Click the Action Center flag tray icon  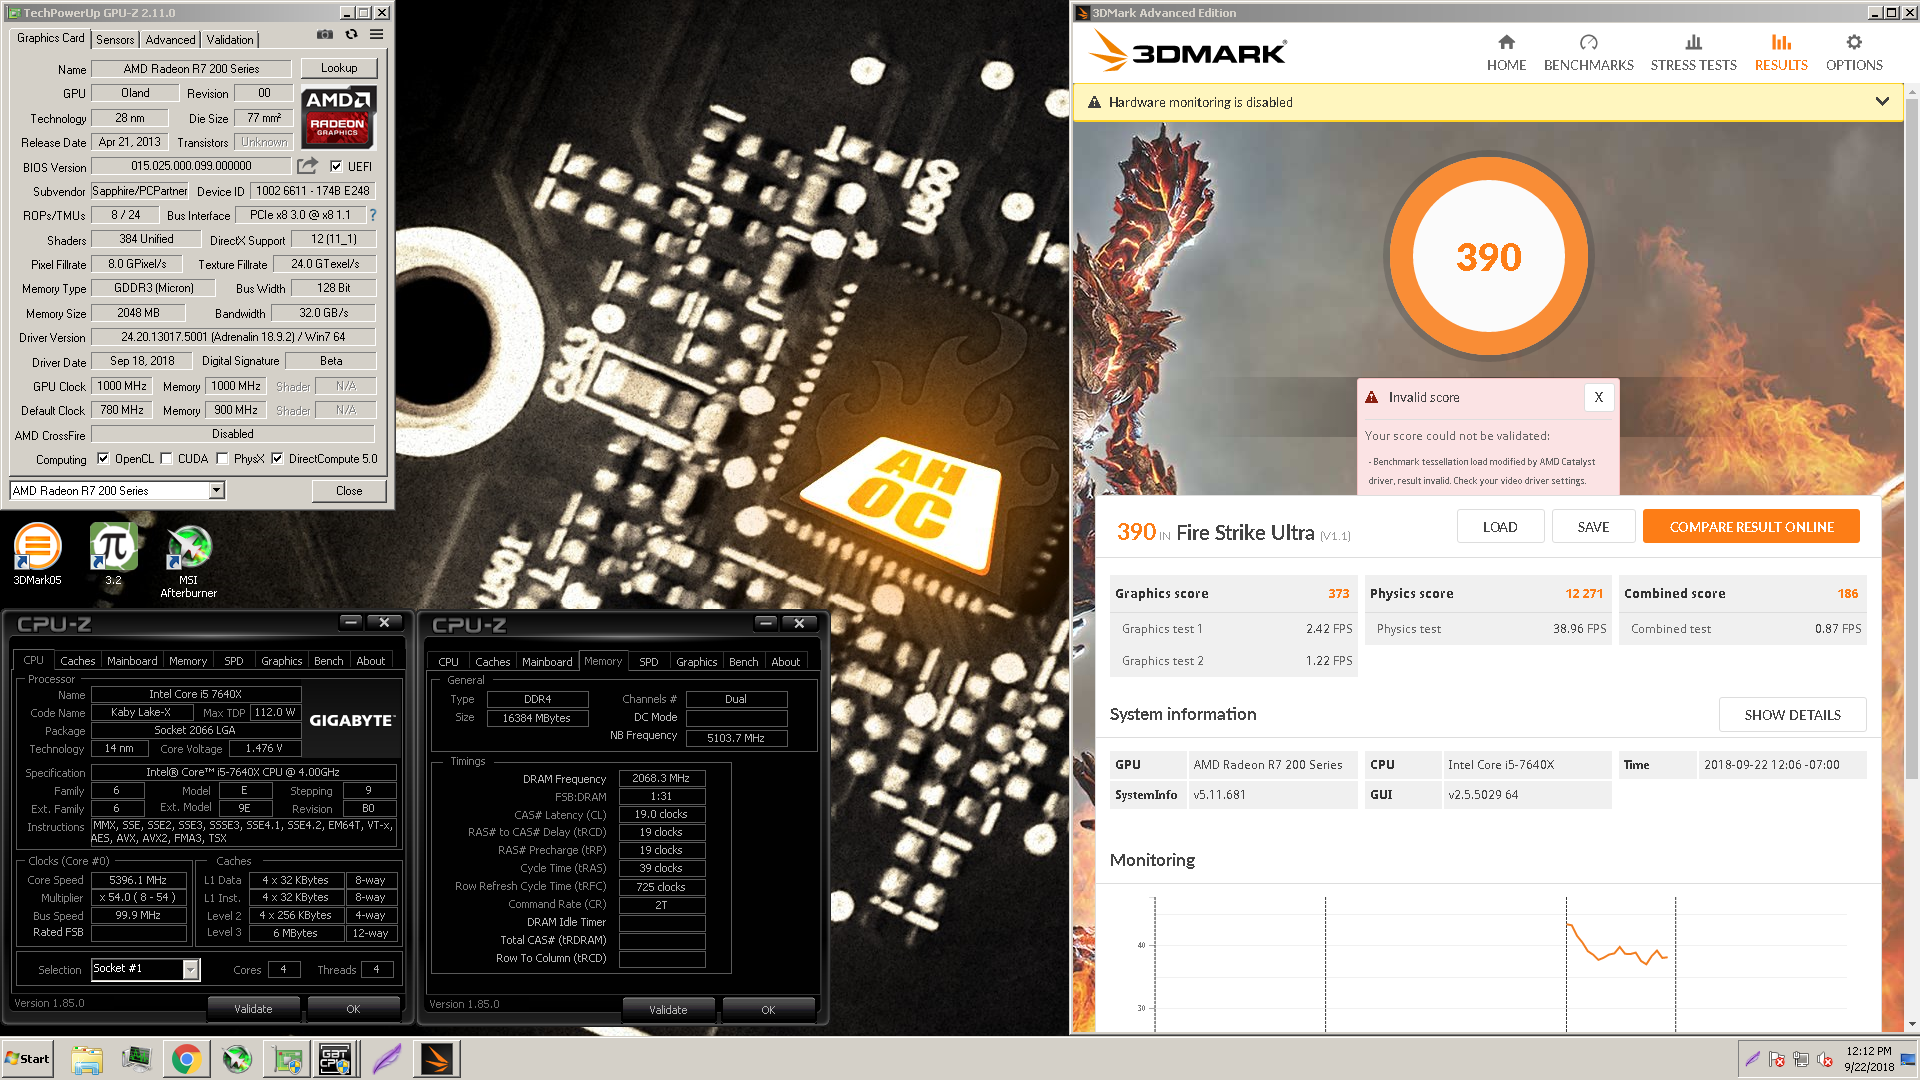[1776, 1059]
